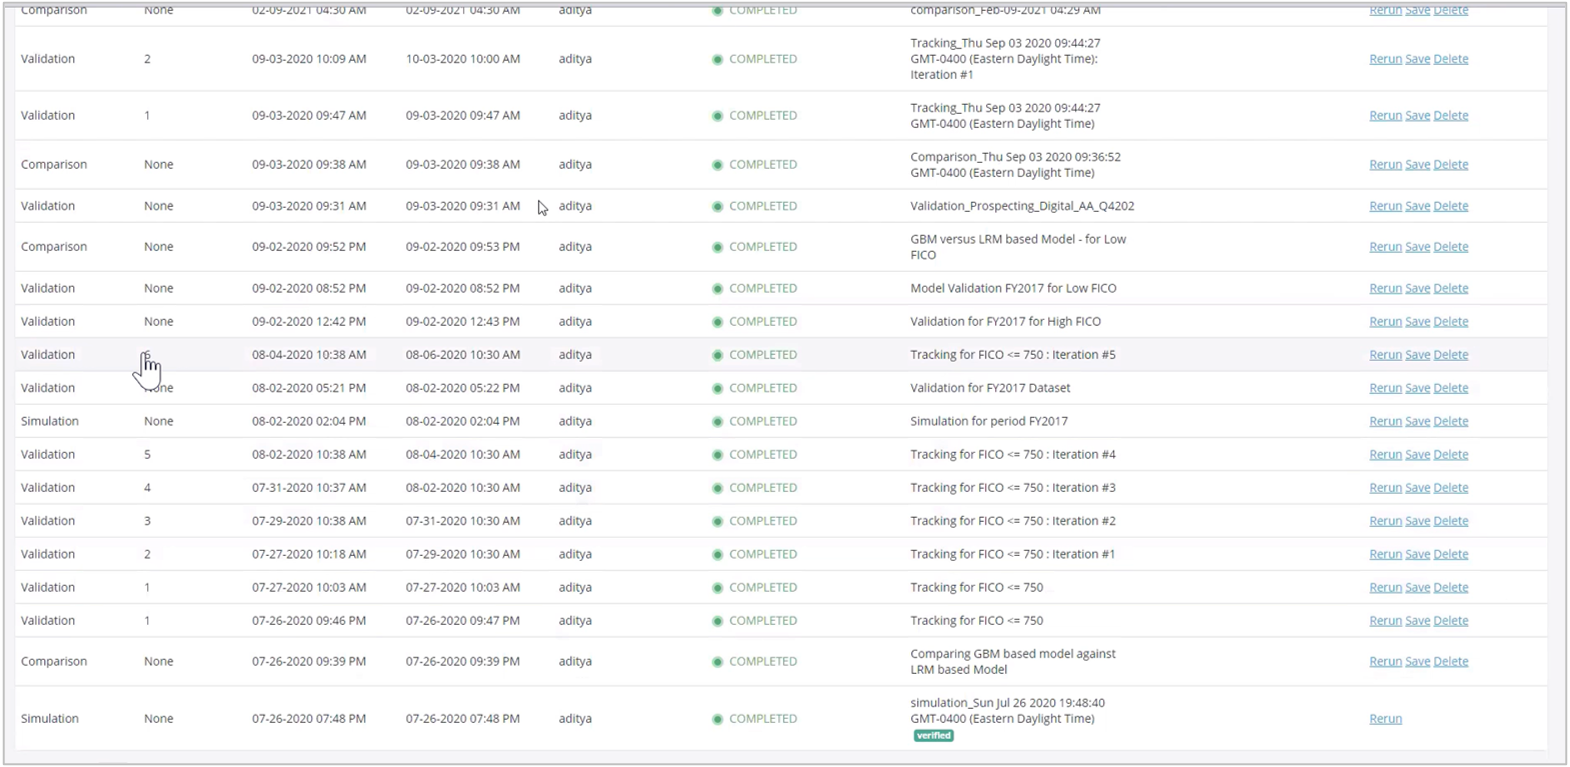Screen dimensions: 1570x767
Task: Click the green status dot for Validation for FY2017 Dataset
Action: 717,388
